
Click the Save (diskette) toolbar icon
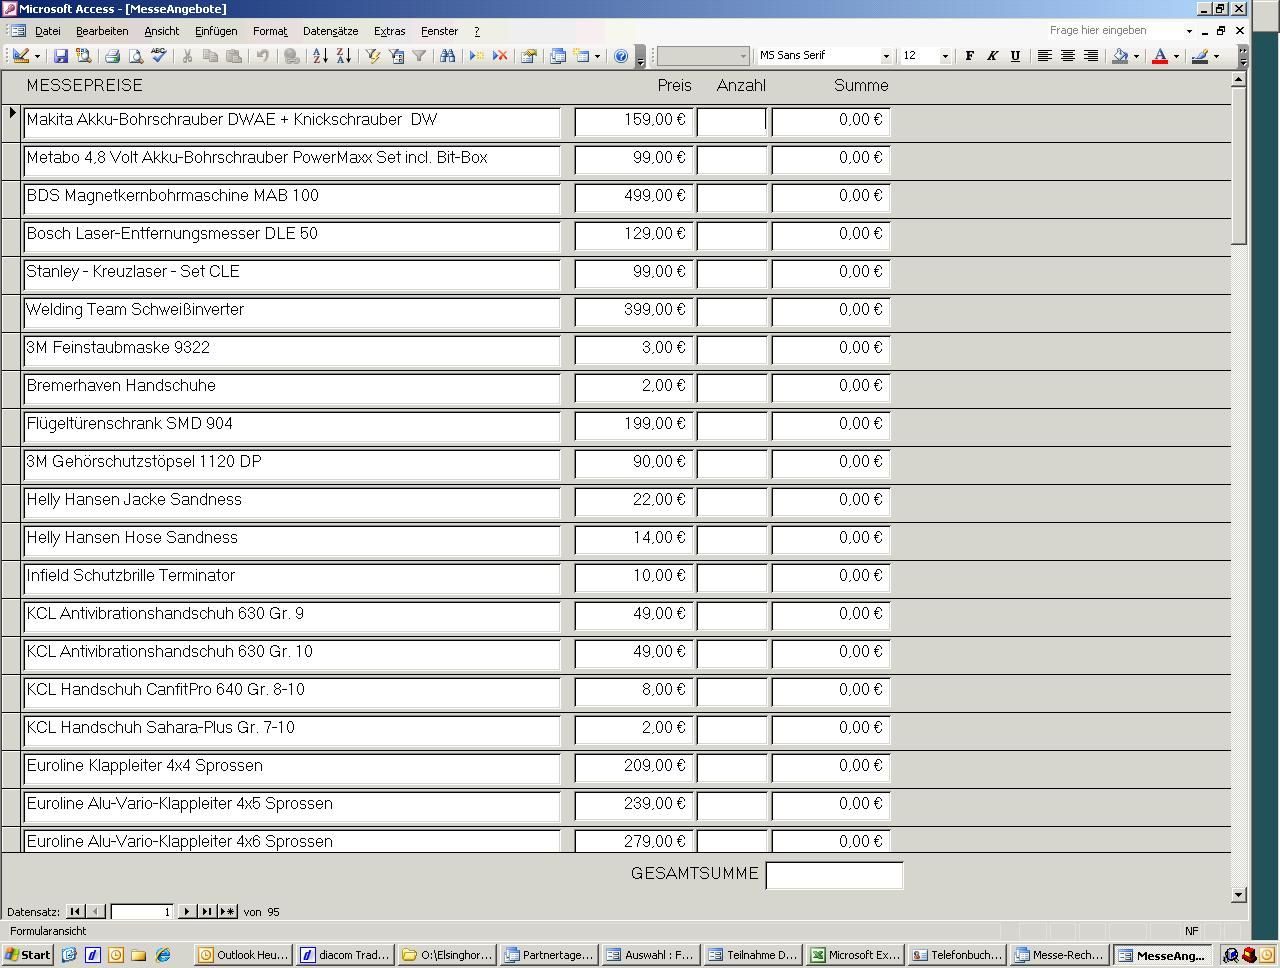tap(60, 56)
